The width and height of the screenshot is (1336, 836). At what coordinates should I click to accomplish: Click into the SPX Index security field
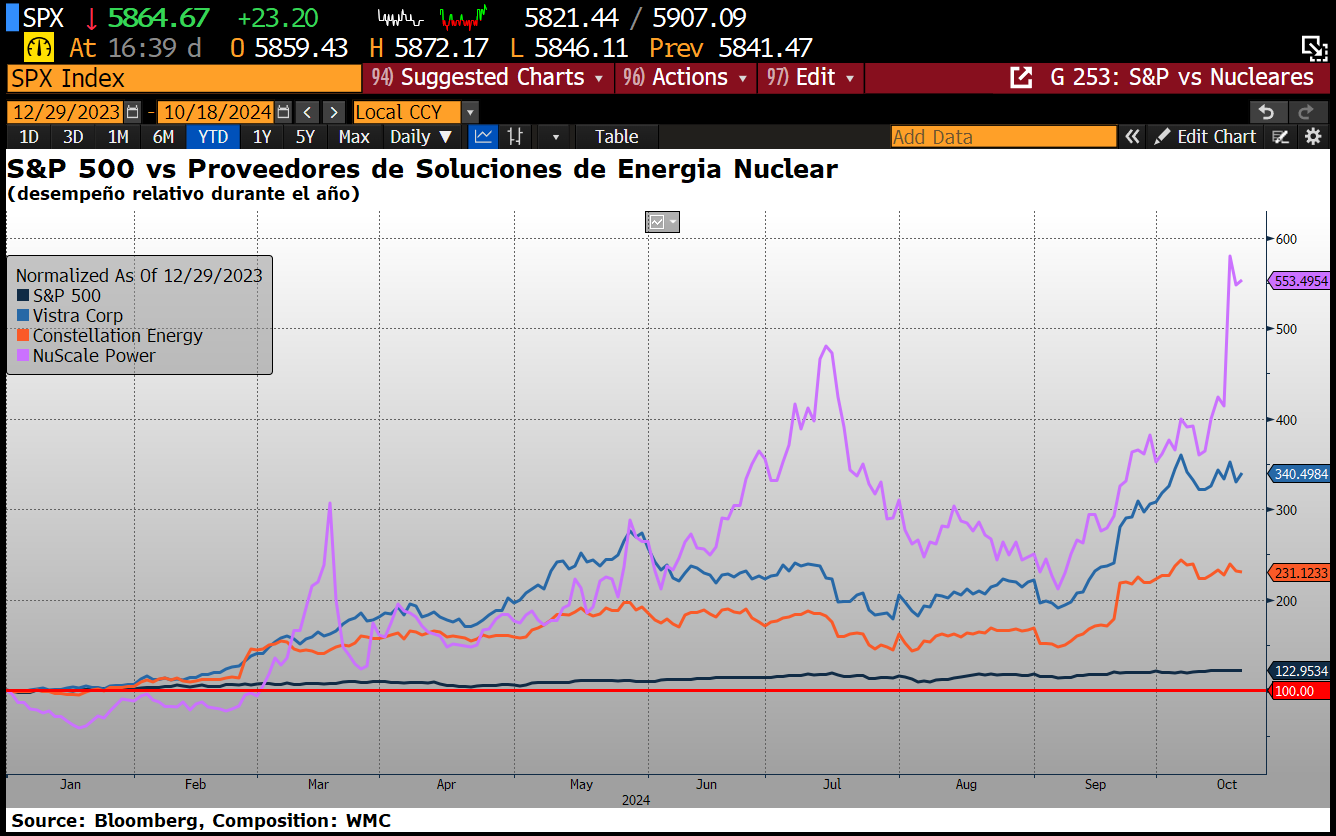[184, 78]
